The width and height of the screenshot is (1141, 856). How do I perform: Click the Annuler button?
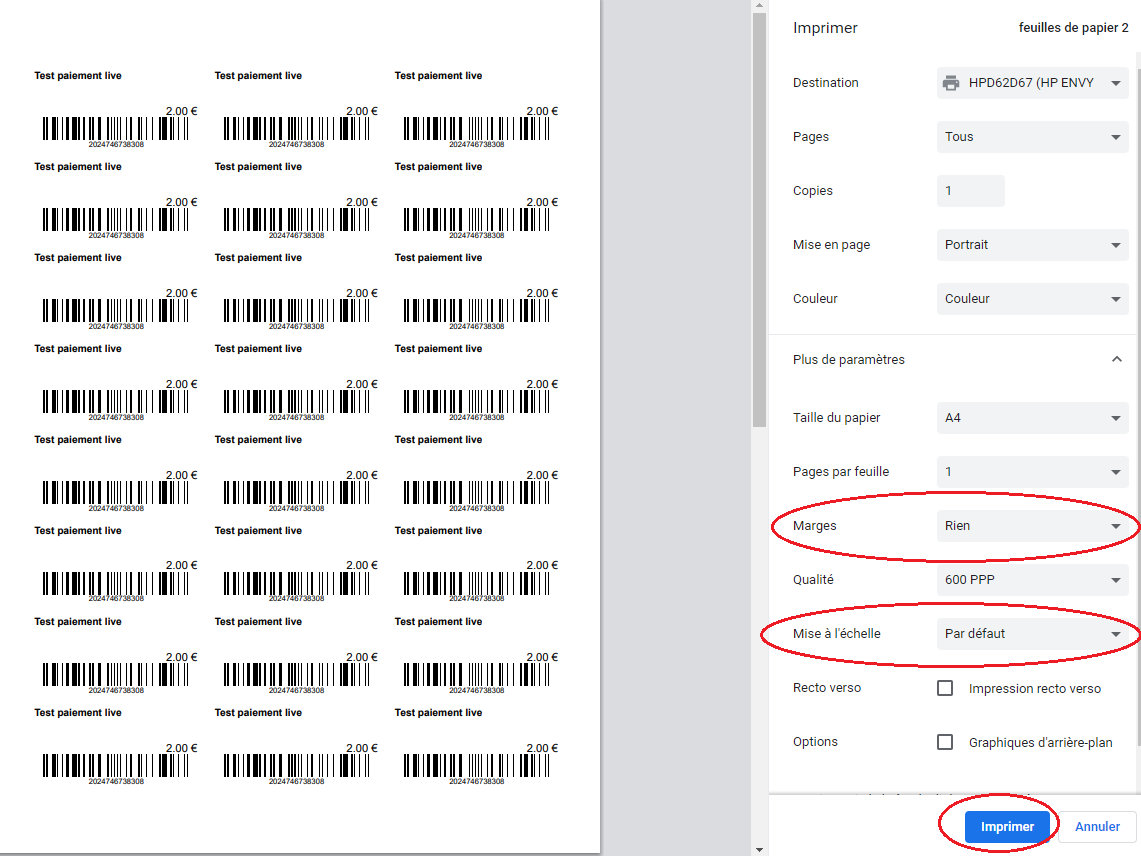point(1097,827)
